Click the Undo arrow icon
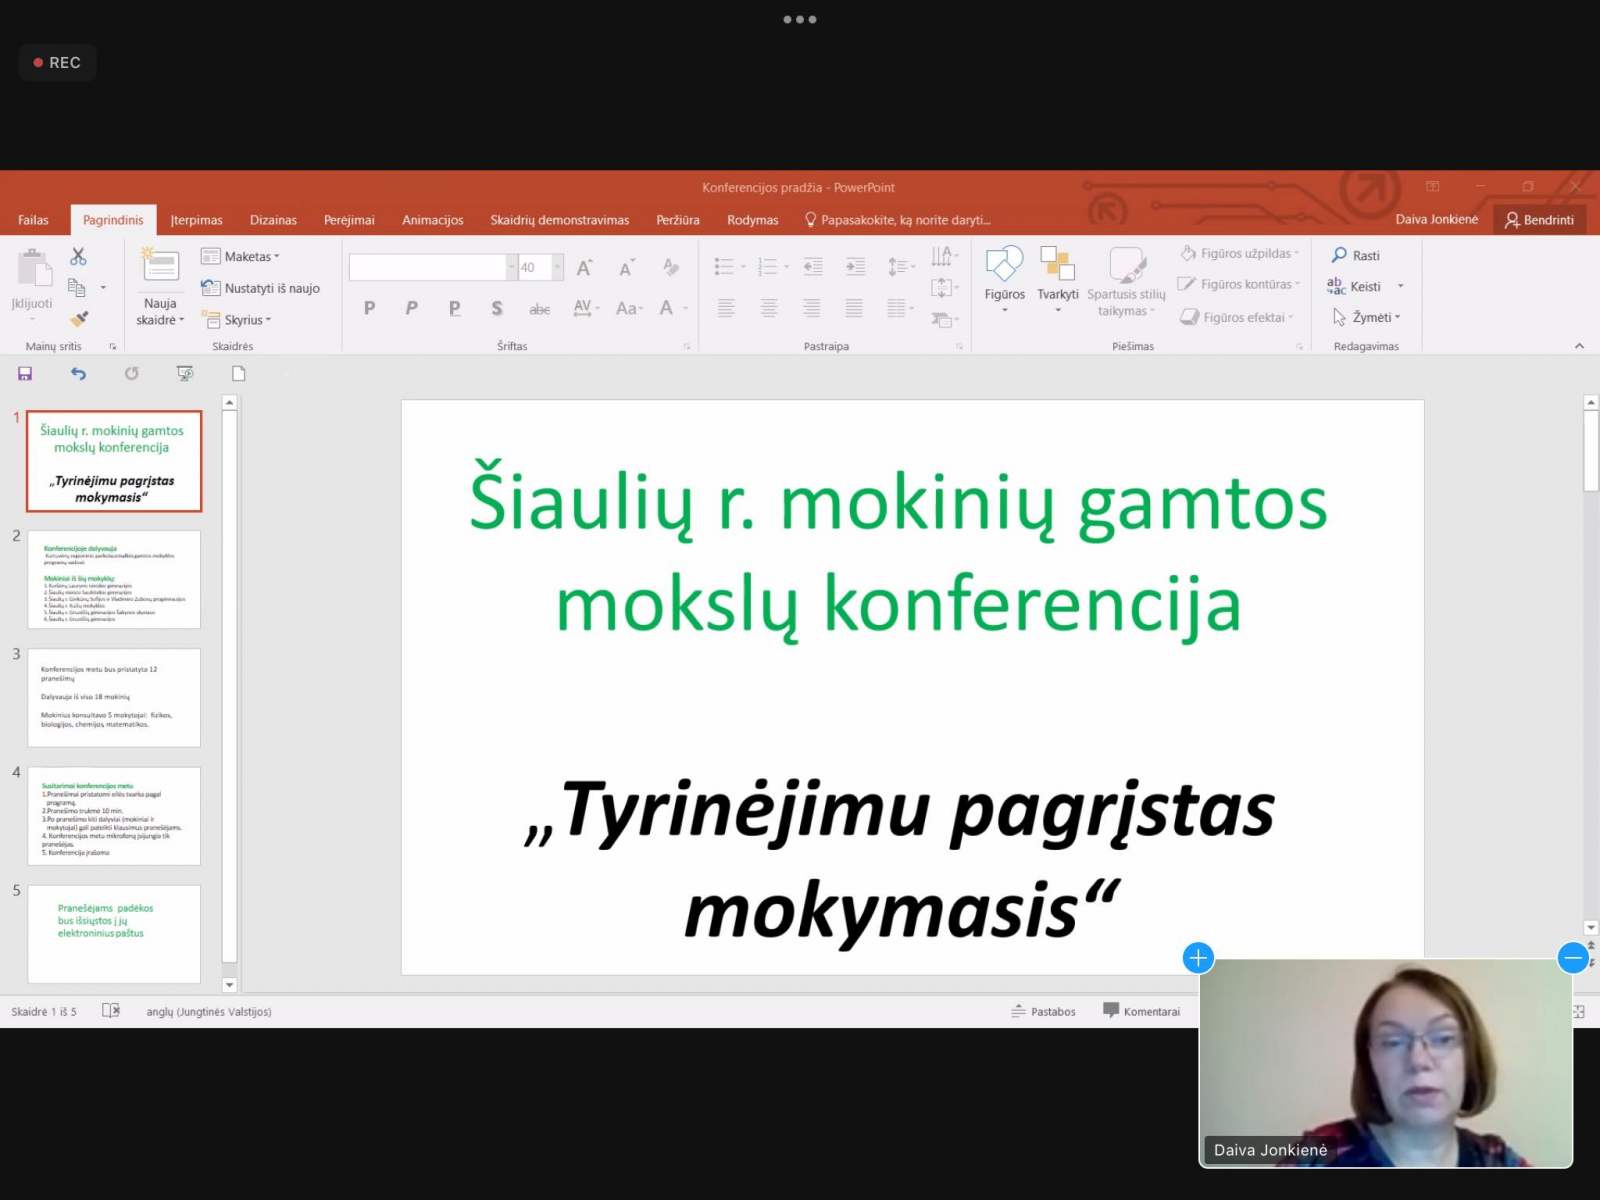This screenshot has width=1600, height=1200. point(78,374)
